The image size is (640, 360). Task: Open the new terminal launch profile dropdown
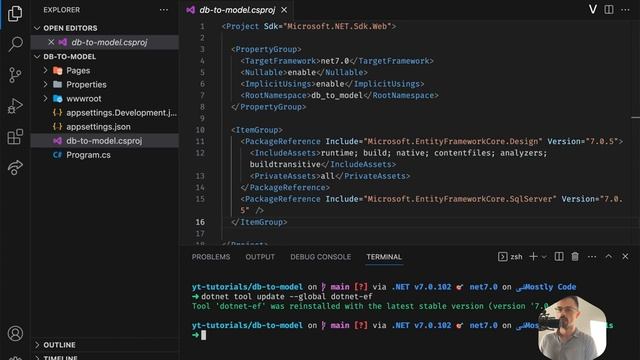point(544,257)
